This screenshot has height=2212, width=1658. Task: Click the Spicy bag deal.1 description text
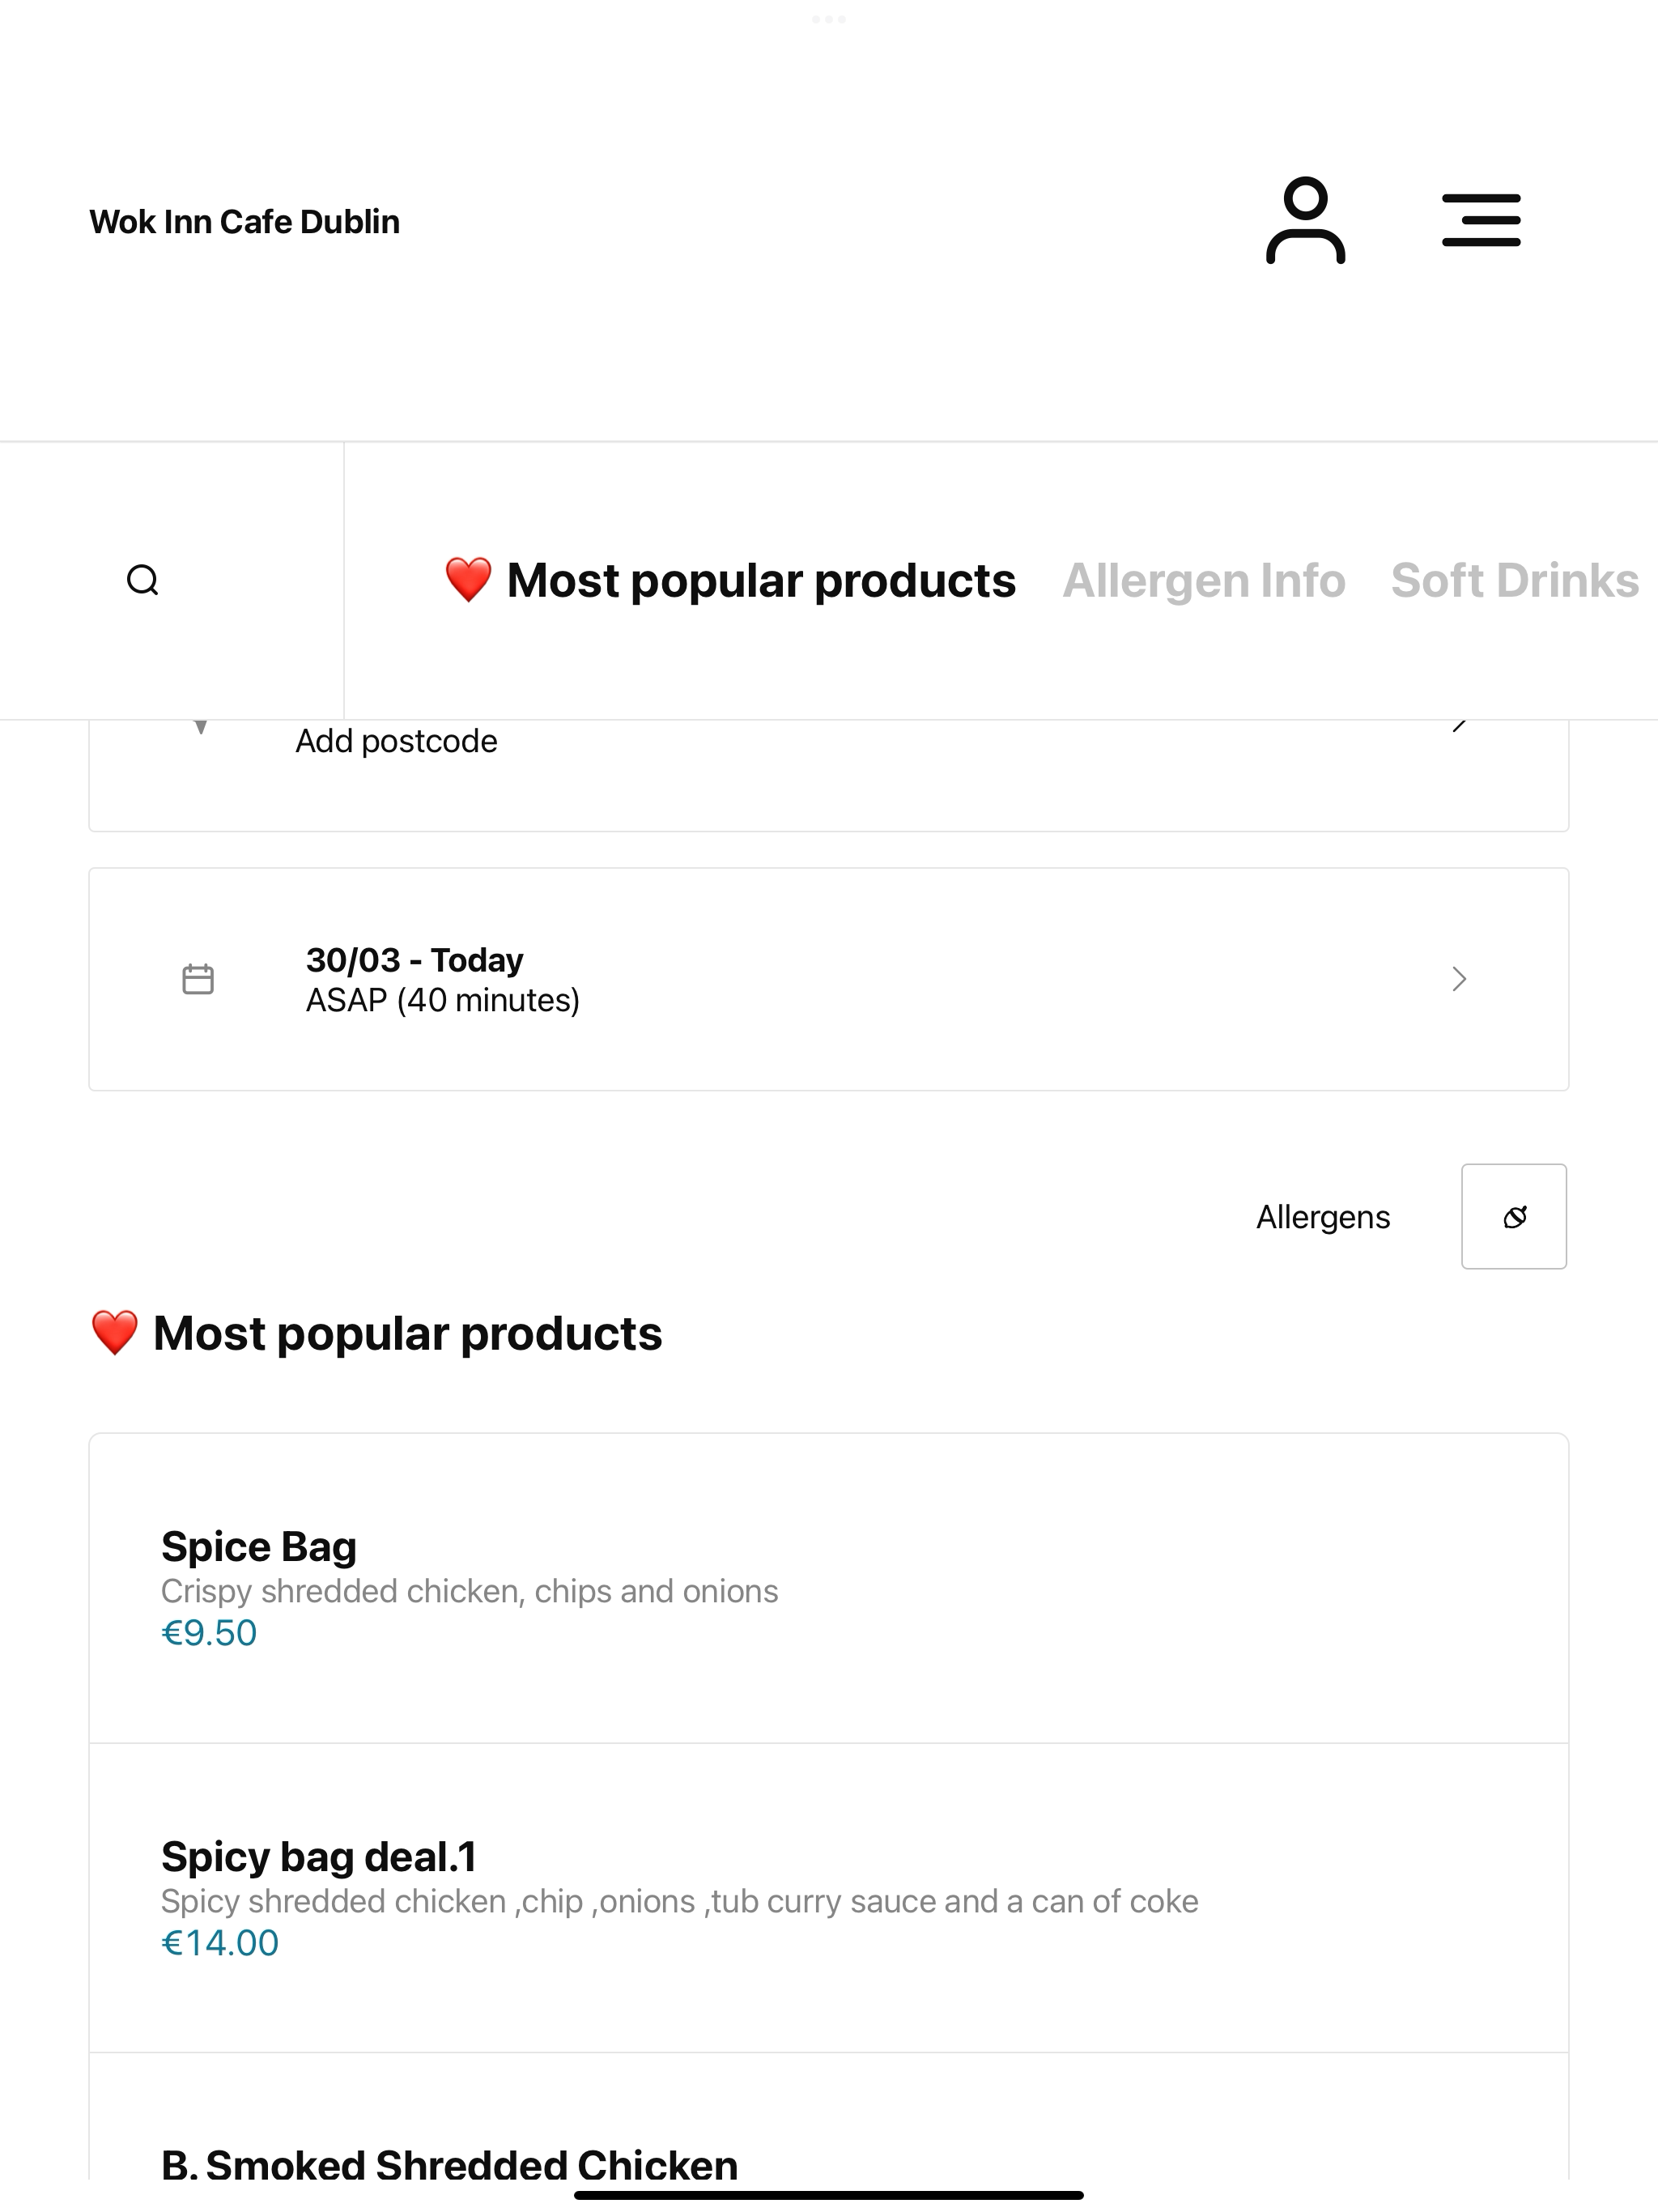pos(679,1901)
